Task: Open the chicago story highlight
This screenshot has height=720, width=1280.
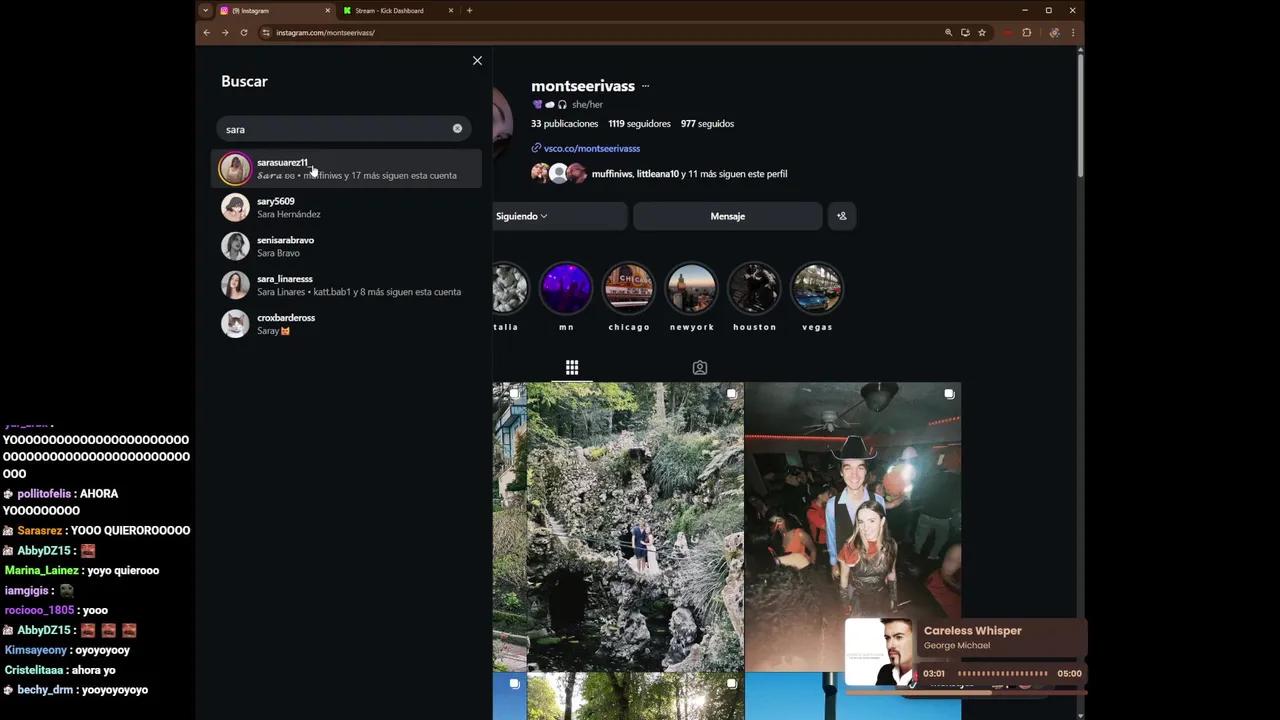Action: (628, 289)
